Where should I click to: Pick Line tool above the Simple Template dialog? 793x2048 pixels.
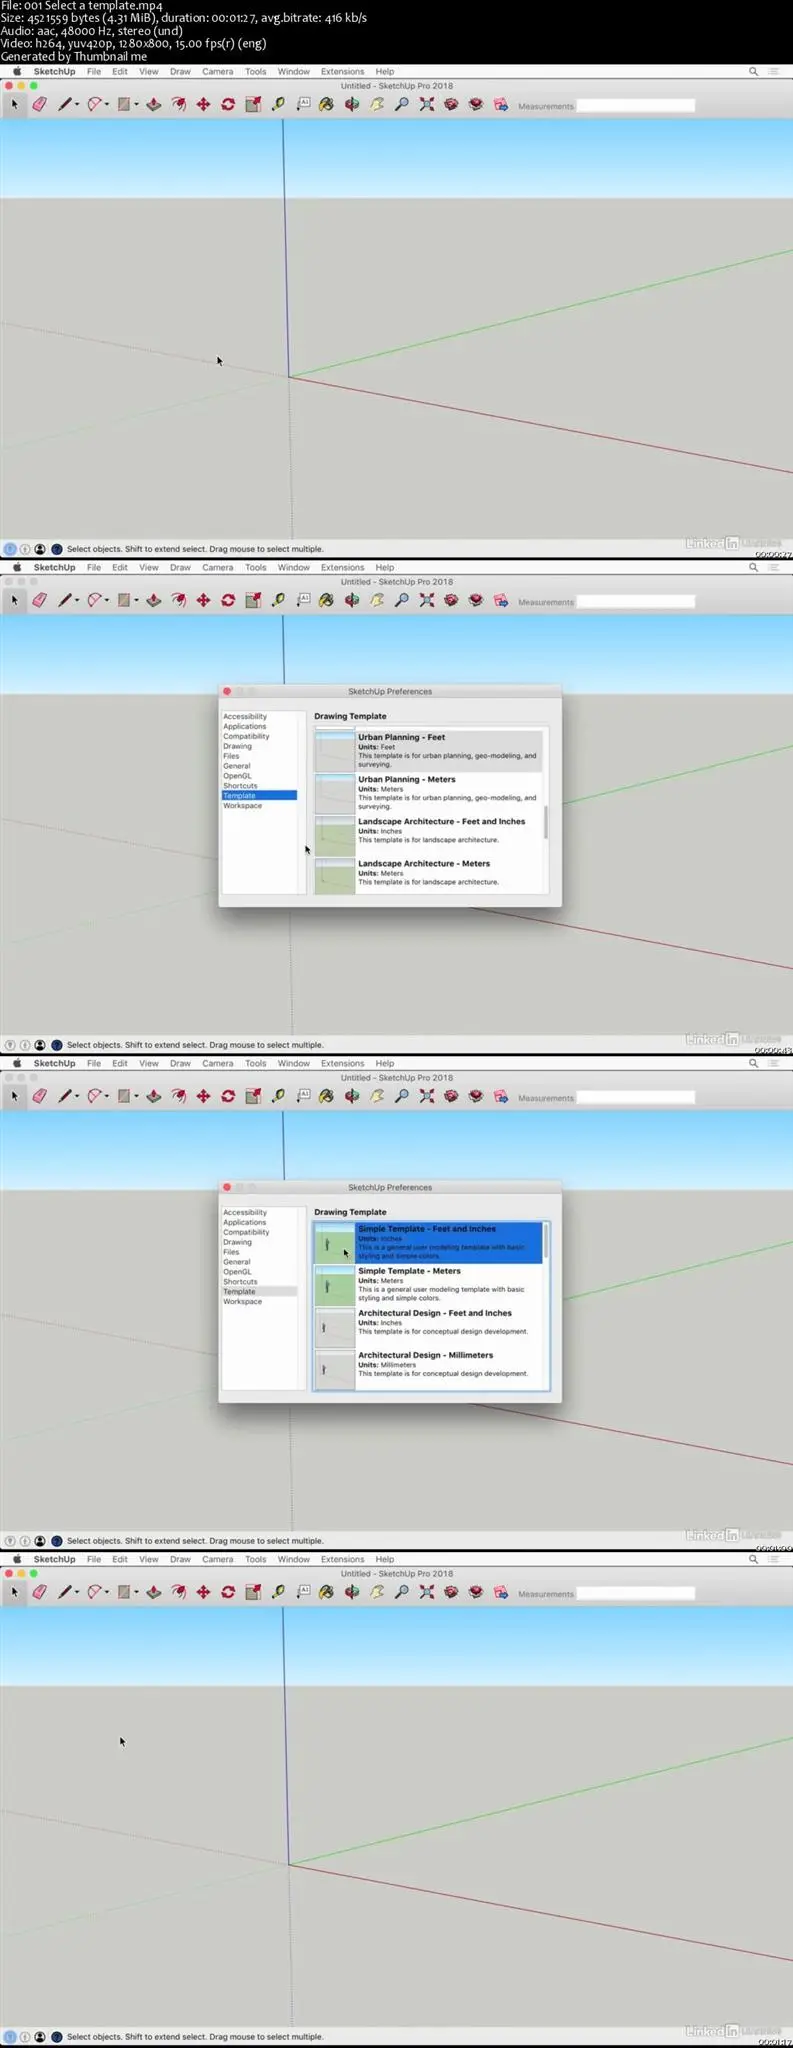coord(64,1096)
